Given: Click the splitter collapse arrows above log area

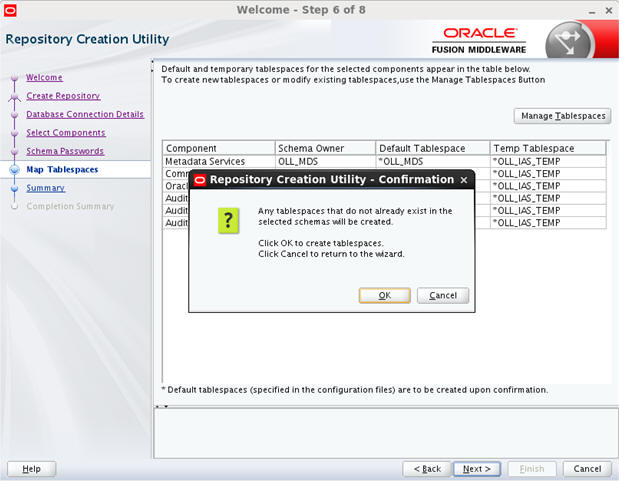Looking at the screenshot, I should click(x=161, y=406).
